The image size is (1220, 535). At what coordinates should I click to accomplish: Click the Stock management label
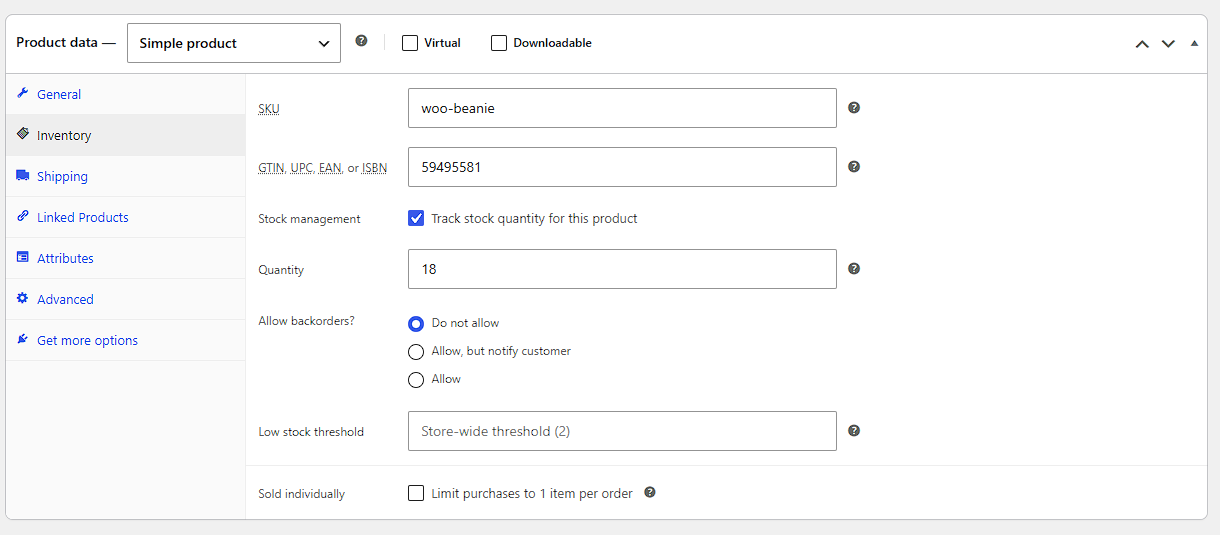[309, 219]
